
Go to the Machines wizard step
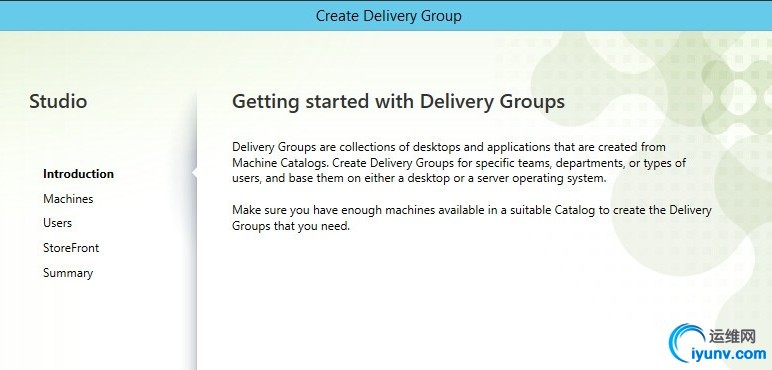tap(68, 199)
